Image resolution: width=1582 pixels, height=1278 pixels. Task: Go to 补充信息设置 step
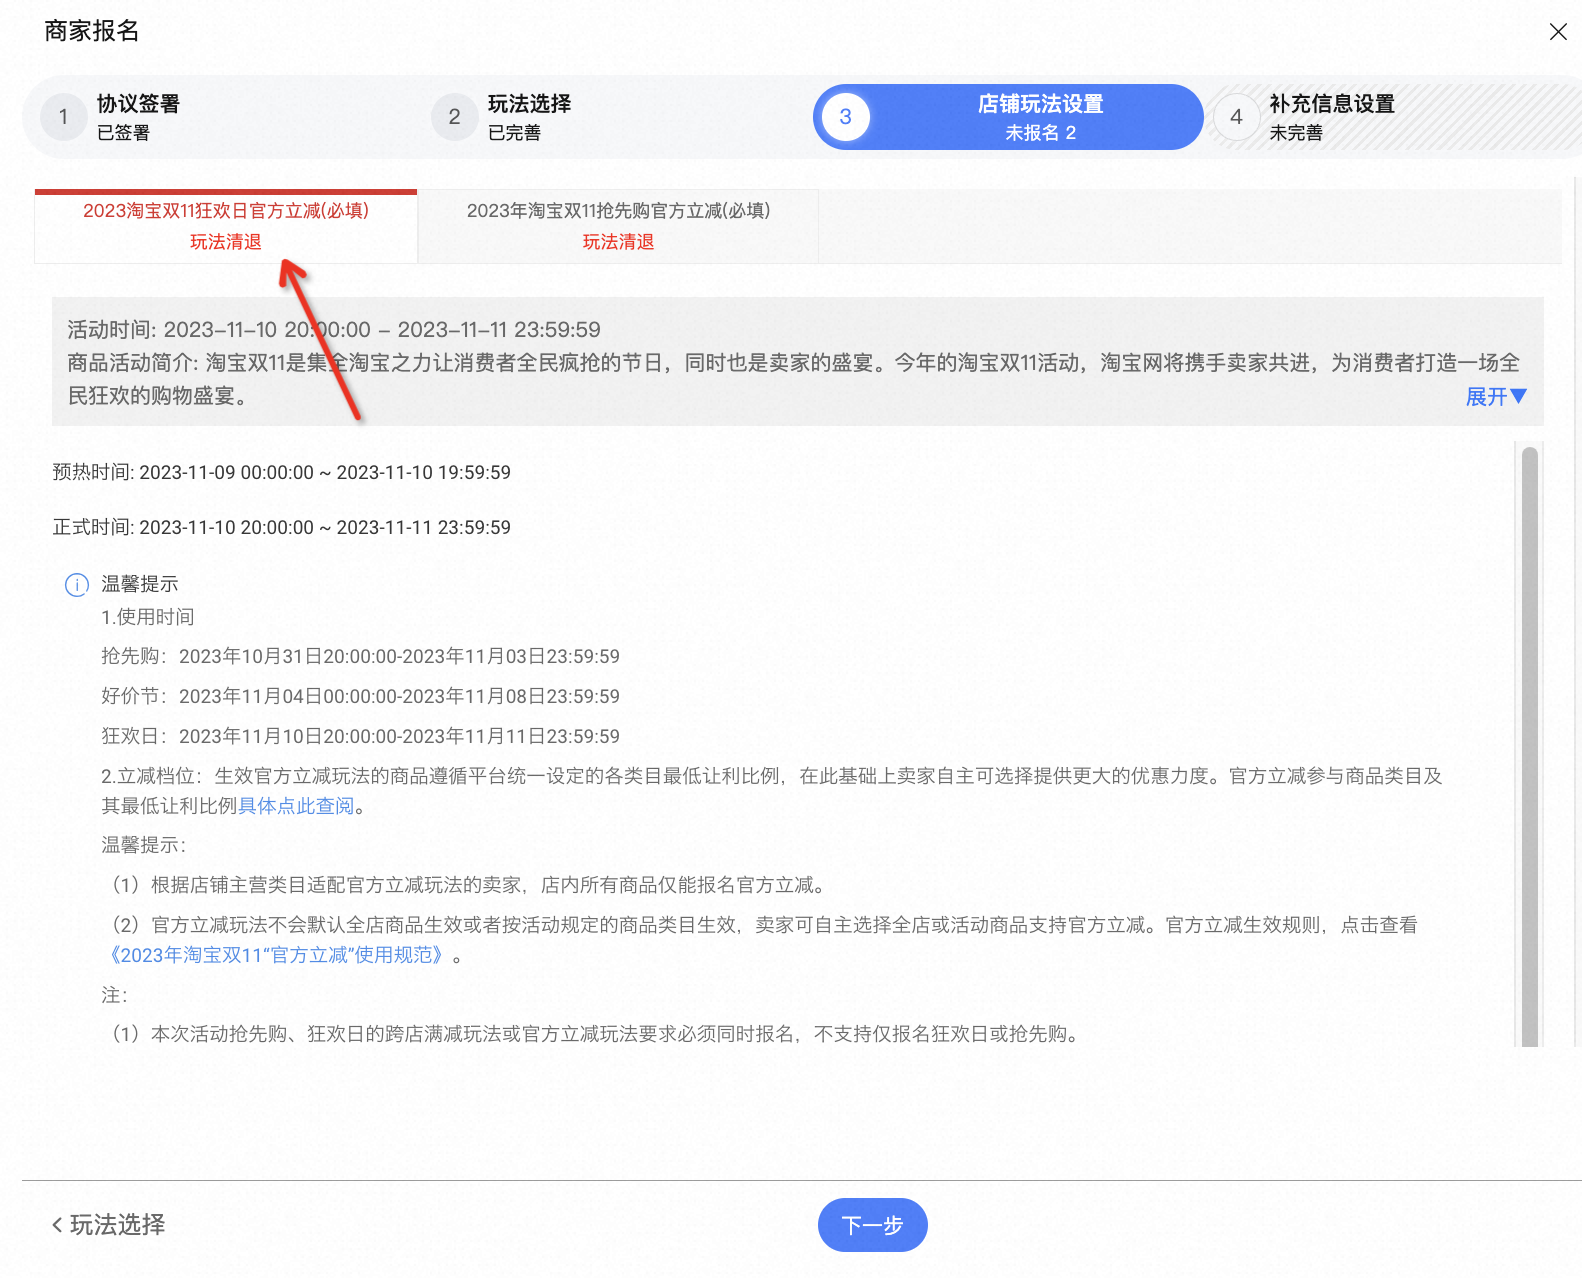tap(1332, 104)
